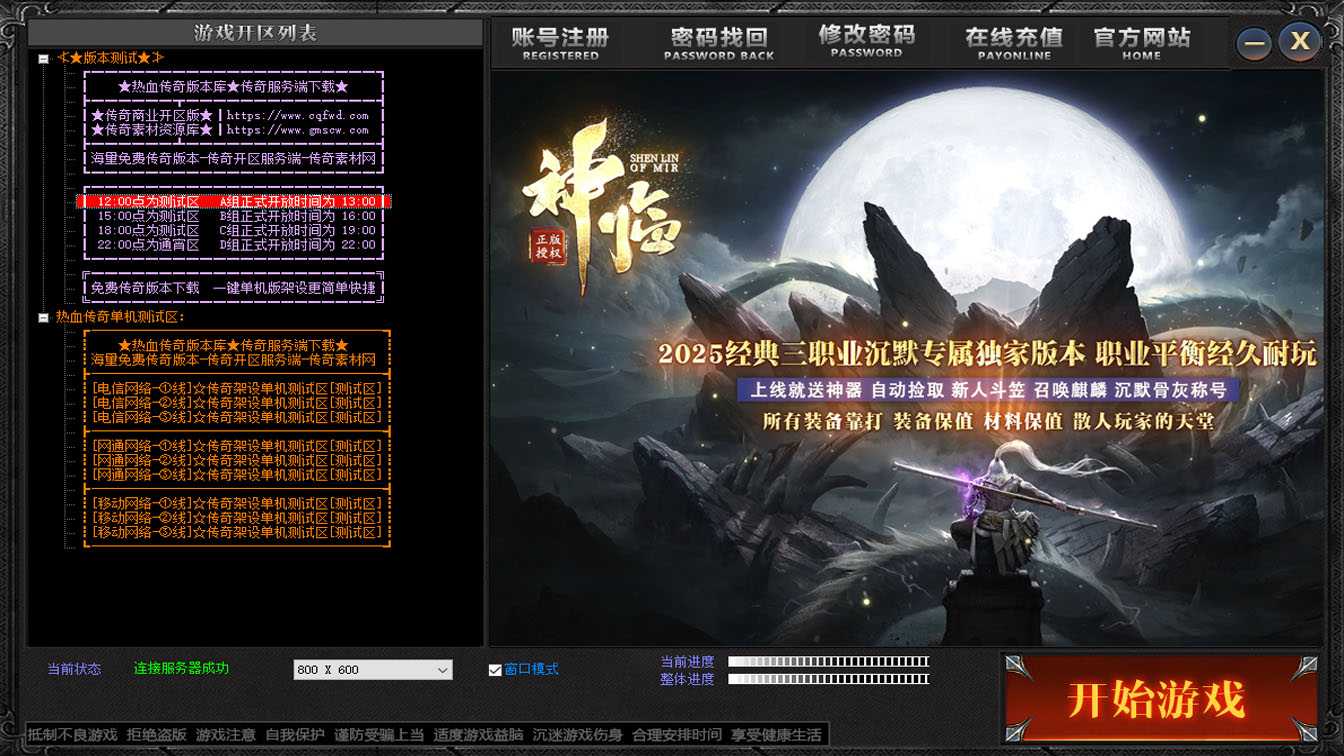Viewport: 1344px width, 756px height.
Task: Pick 移动网络-③线 test zone entry
Action: pos(236,533)
